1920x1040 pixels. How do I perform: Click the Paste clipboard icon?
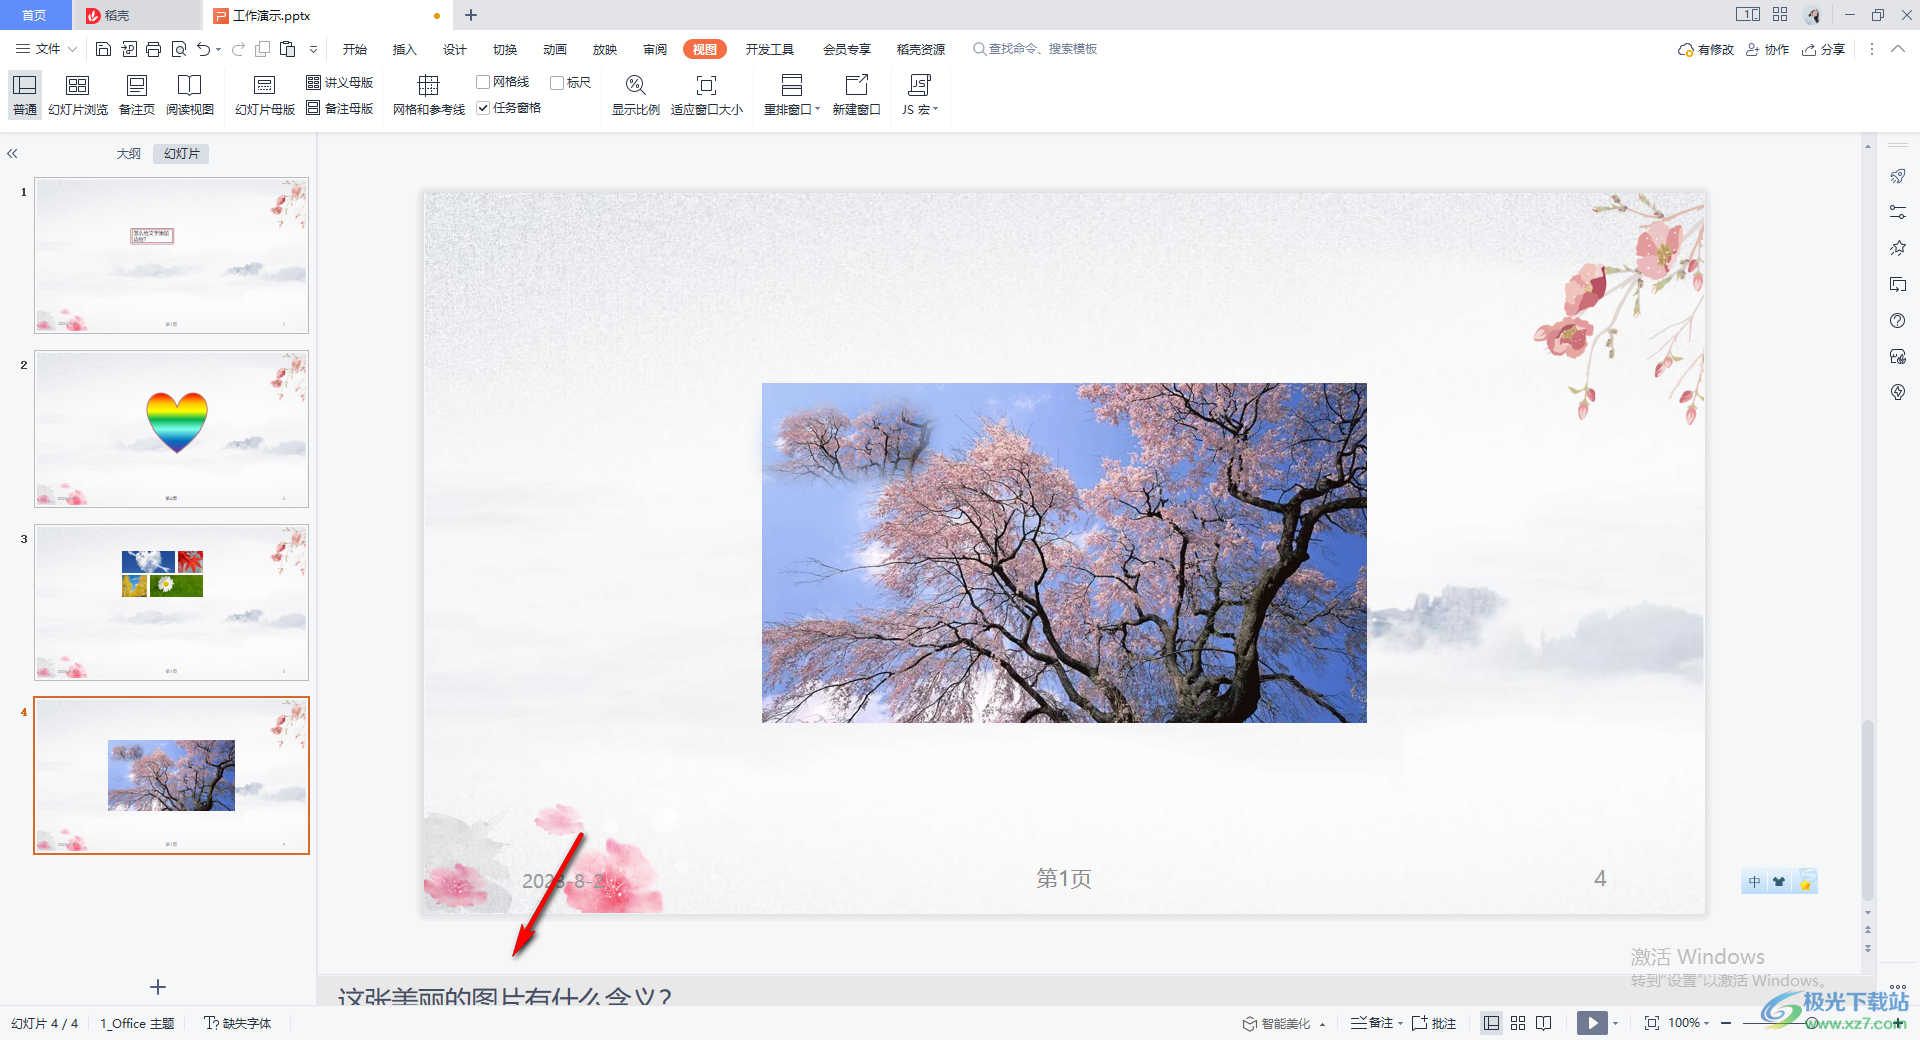pos(288,49)
